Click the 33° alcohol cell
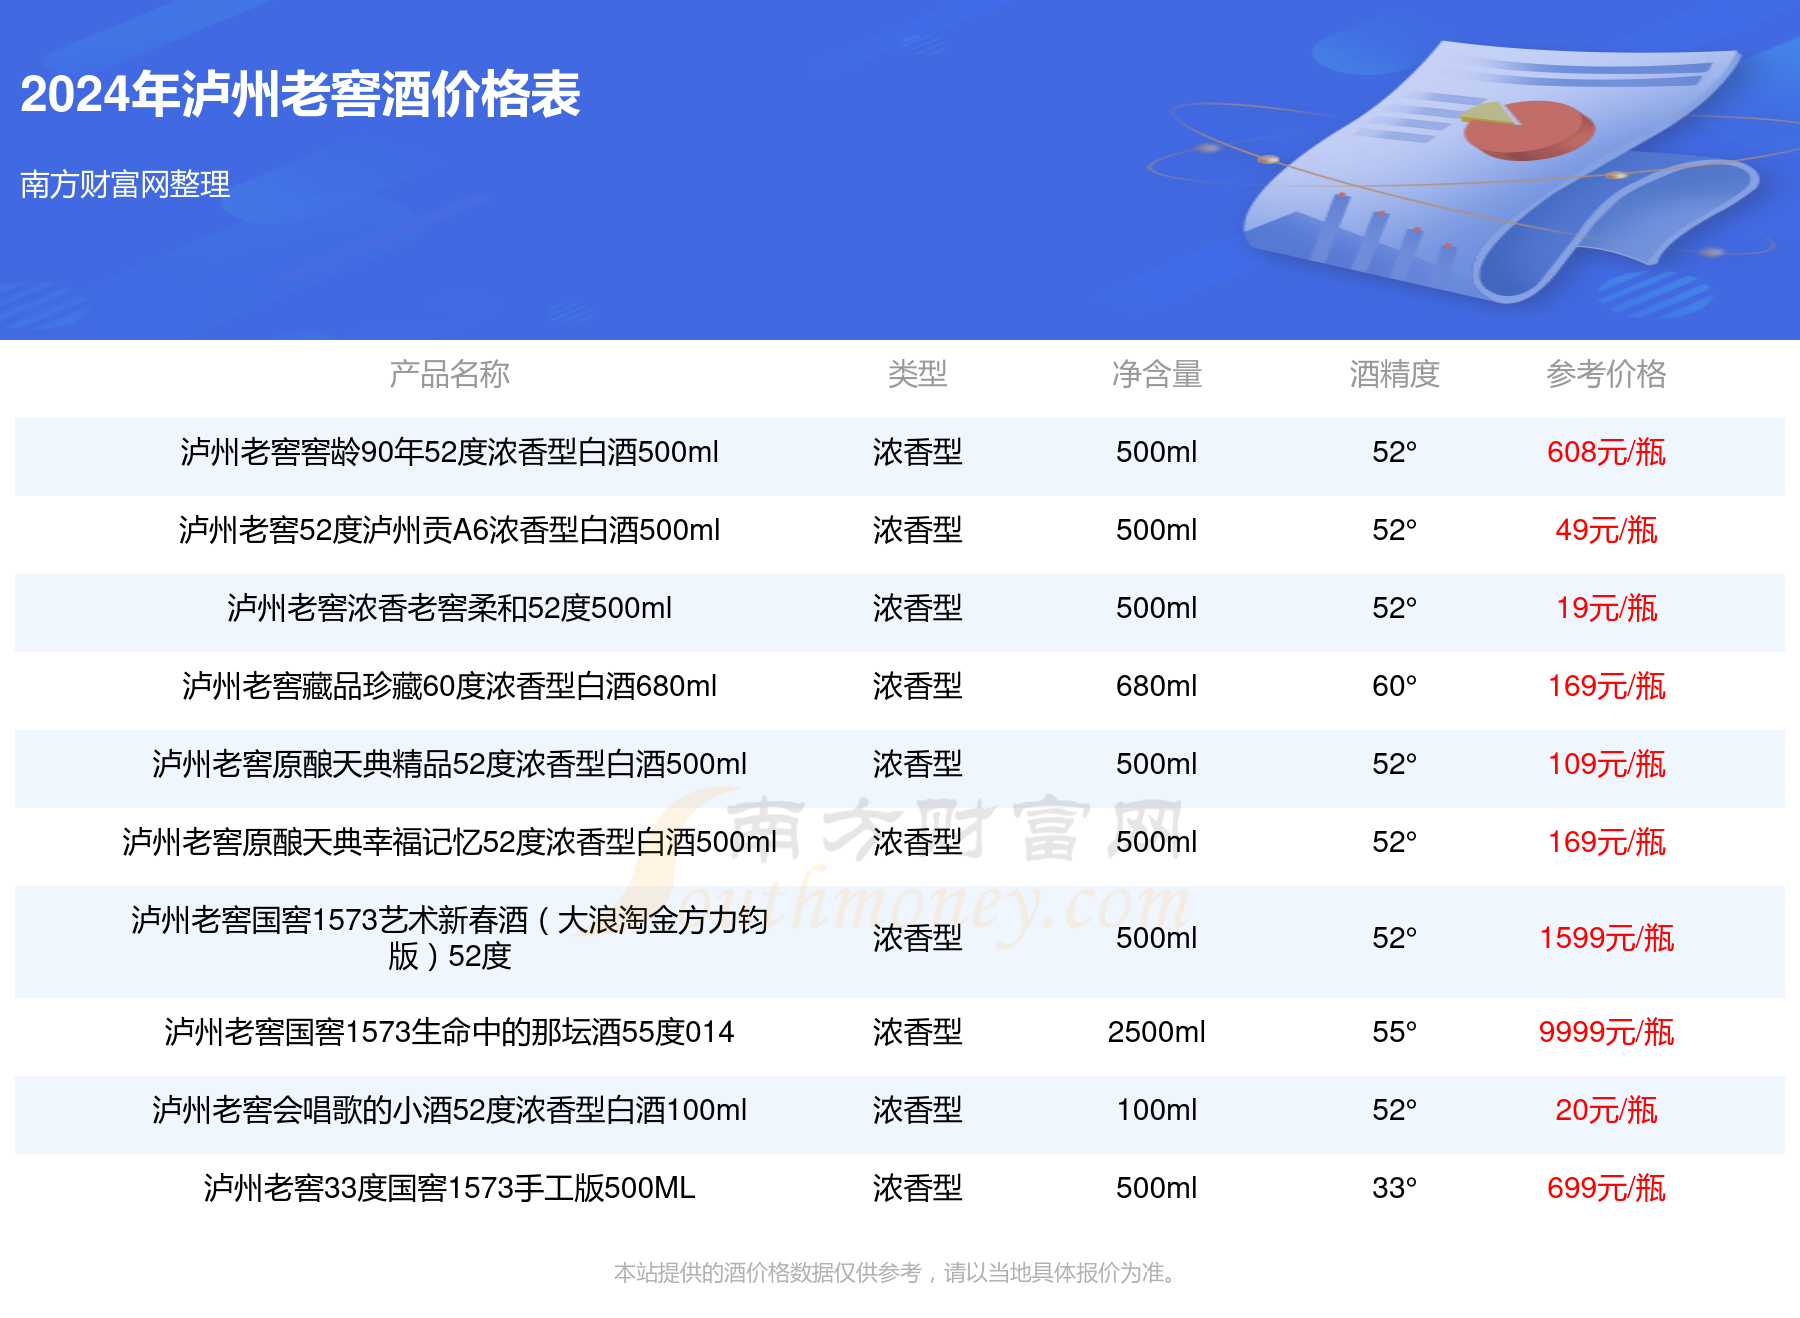The height and width of the screenshot is (1318, 1800). pos(1394,1188)
